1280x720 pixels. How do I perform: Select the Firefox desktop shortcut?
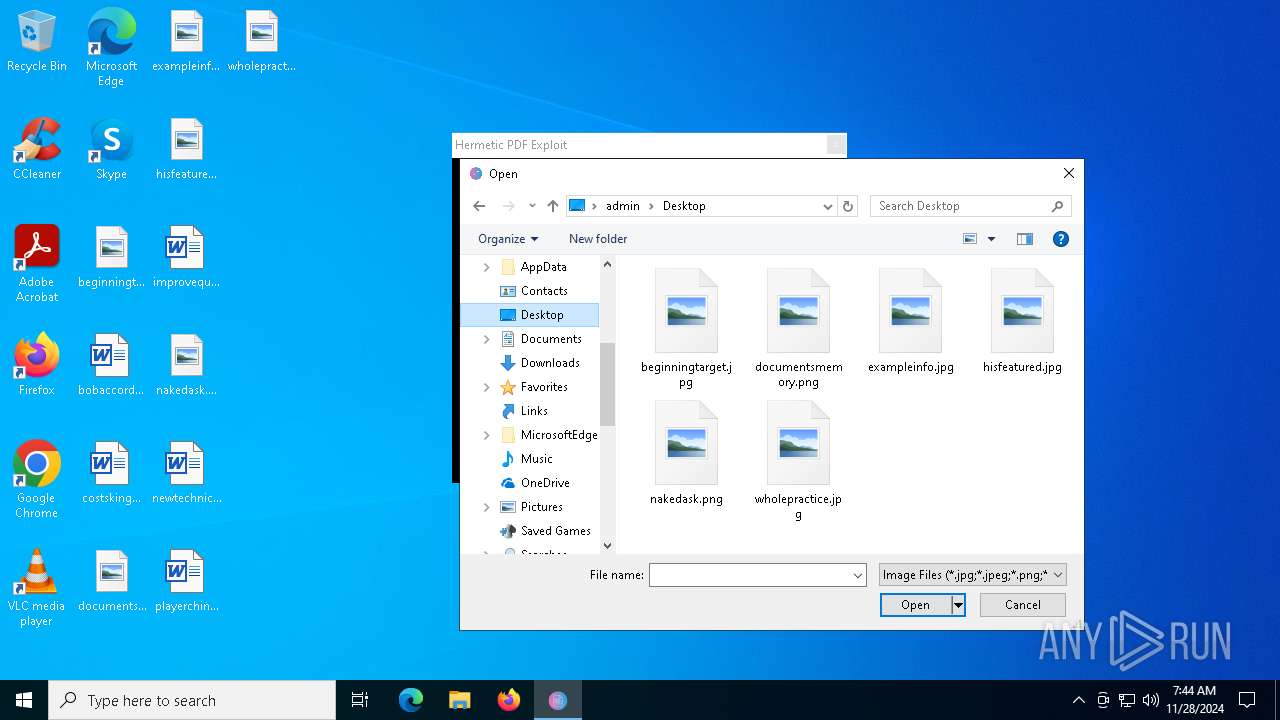[x=37, y=365]
